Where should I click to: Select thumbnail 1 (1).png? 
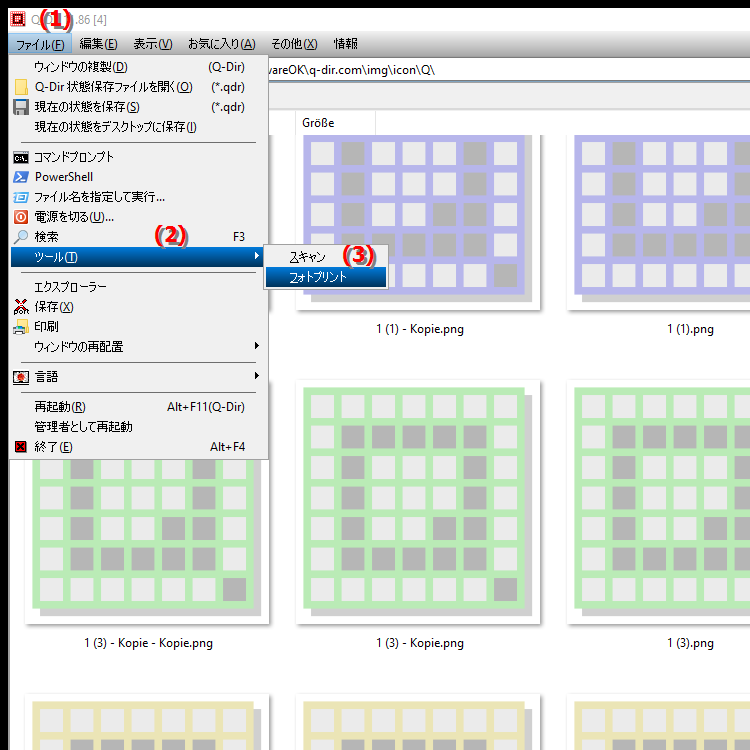click(x=659, y=222)
